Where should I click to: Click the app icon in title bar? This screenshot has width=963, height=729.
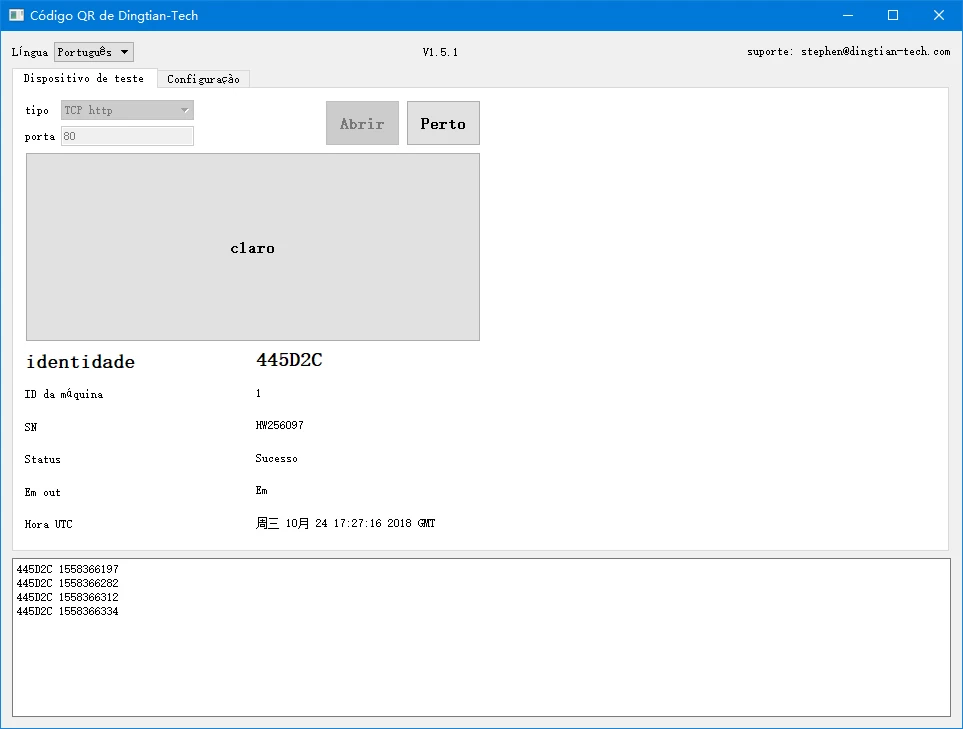click(x=16, y=15)
